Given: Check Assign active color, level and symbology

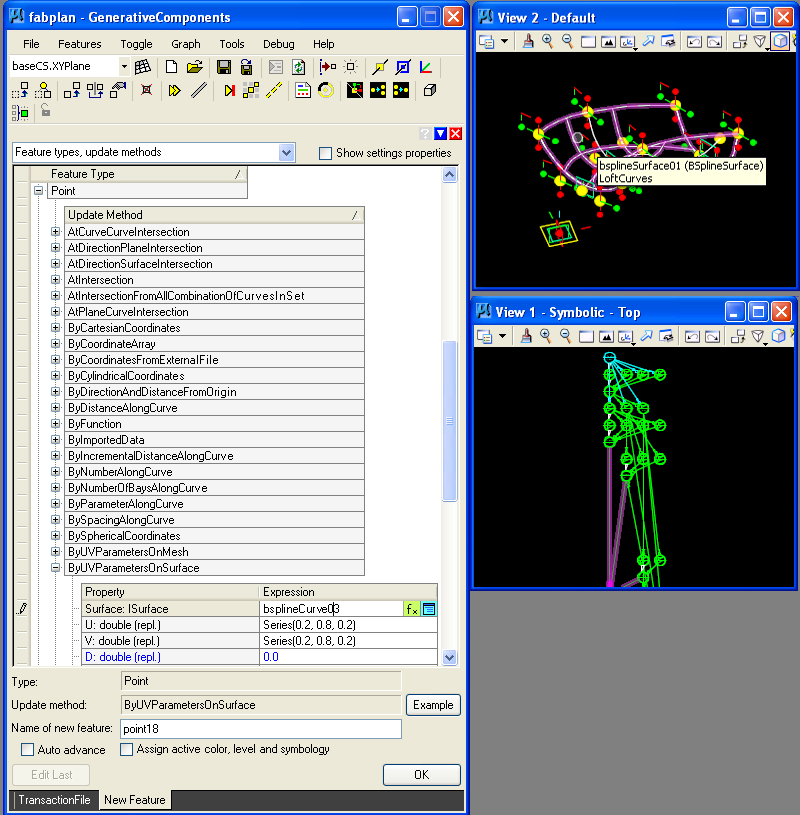Looking at the screenshot, I should coord(126,750).
